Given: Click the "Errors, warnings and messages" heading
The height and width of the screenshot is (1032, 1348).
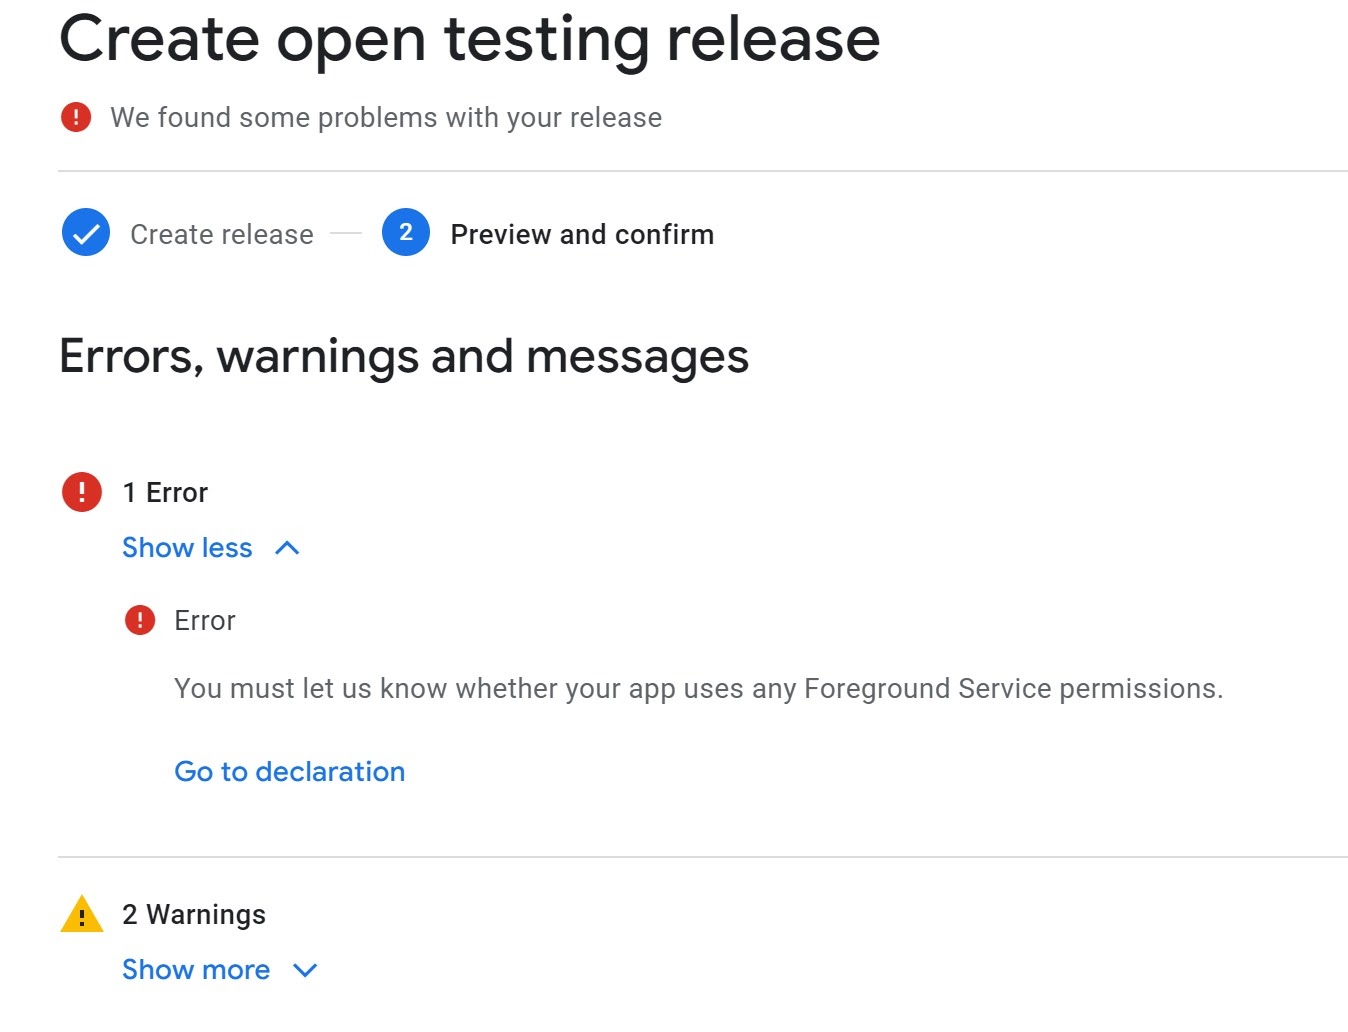Looking at the screenshot, I should pos(404,357).
